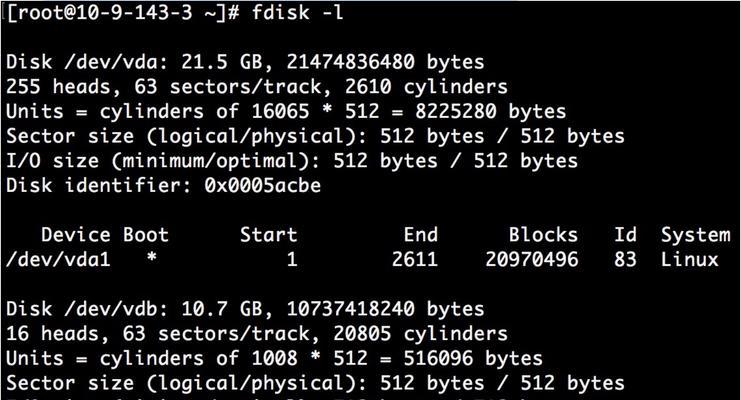Click the End column header

[x=421, y=235]
